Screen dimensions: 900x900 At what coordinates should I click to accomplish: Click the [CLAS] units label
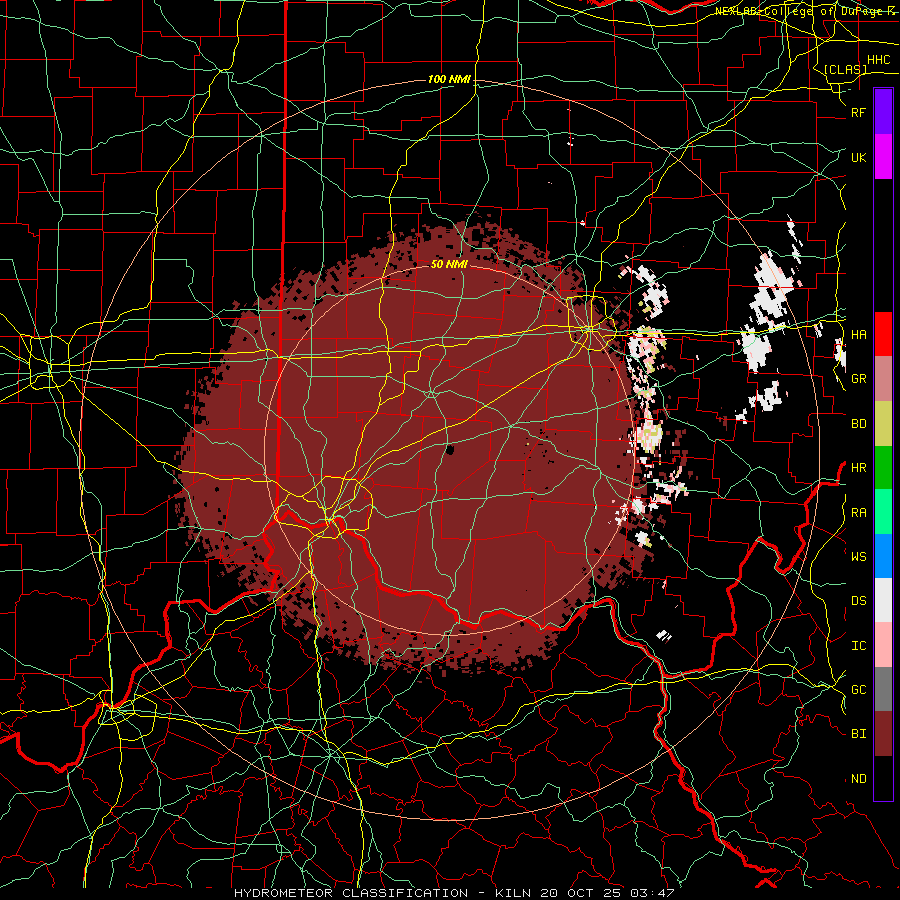click(845, 70)
